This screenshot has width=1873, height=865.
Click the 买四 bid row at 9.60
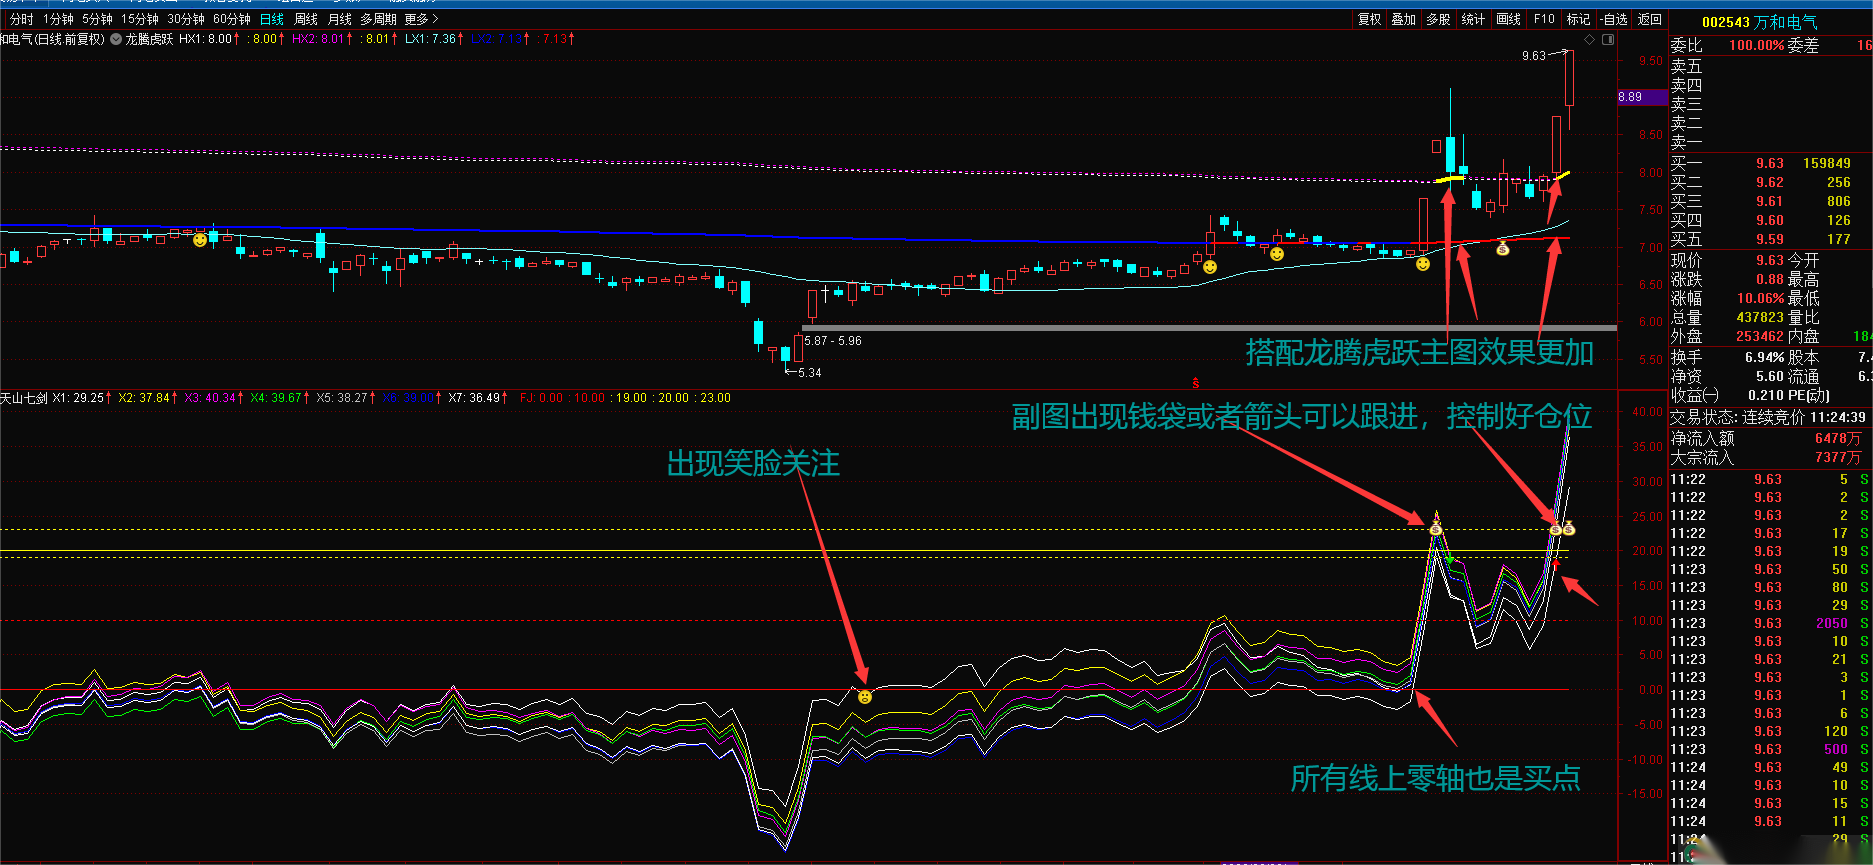click(x=1770, y=220)
